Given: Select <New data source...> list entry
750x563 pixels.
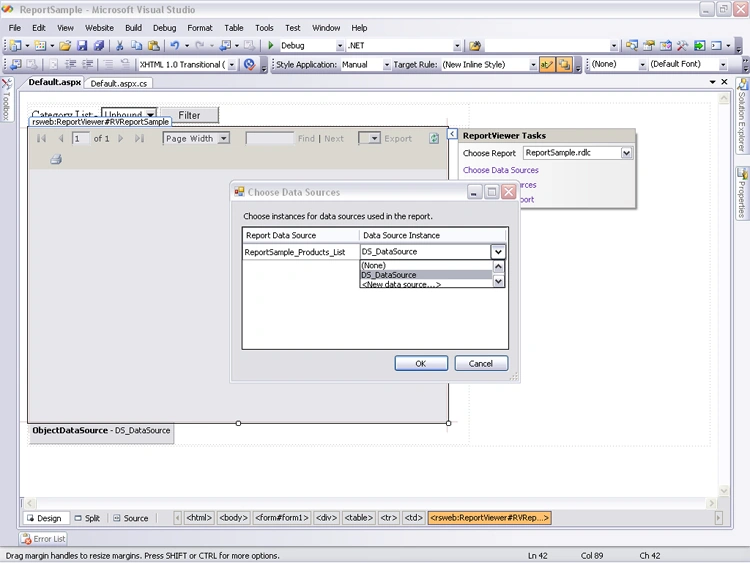Looking at the screenshot, I should coord(426,284).
